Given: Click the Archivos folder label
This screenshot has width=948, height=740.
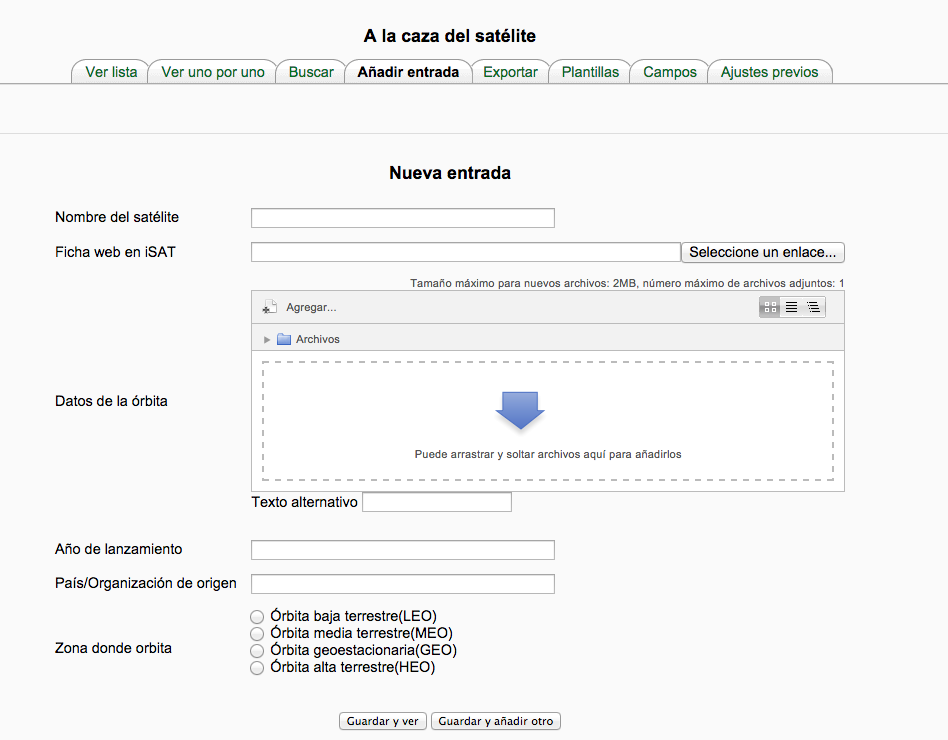Looking at the screenshot, I should tap(317, 339).
